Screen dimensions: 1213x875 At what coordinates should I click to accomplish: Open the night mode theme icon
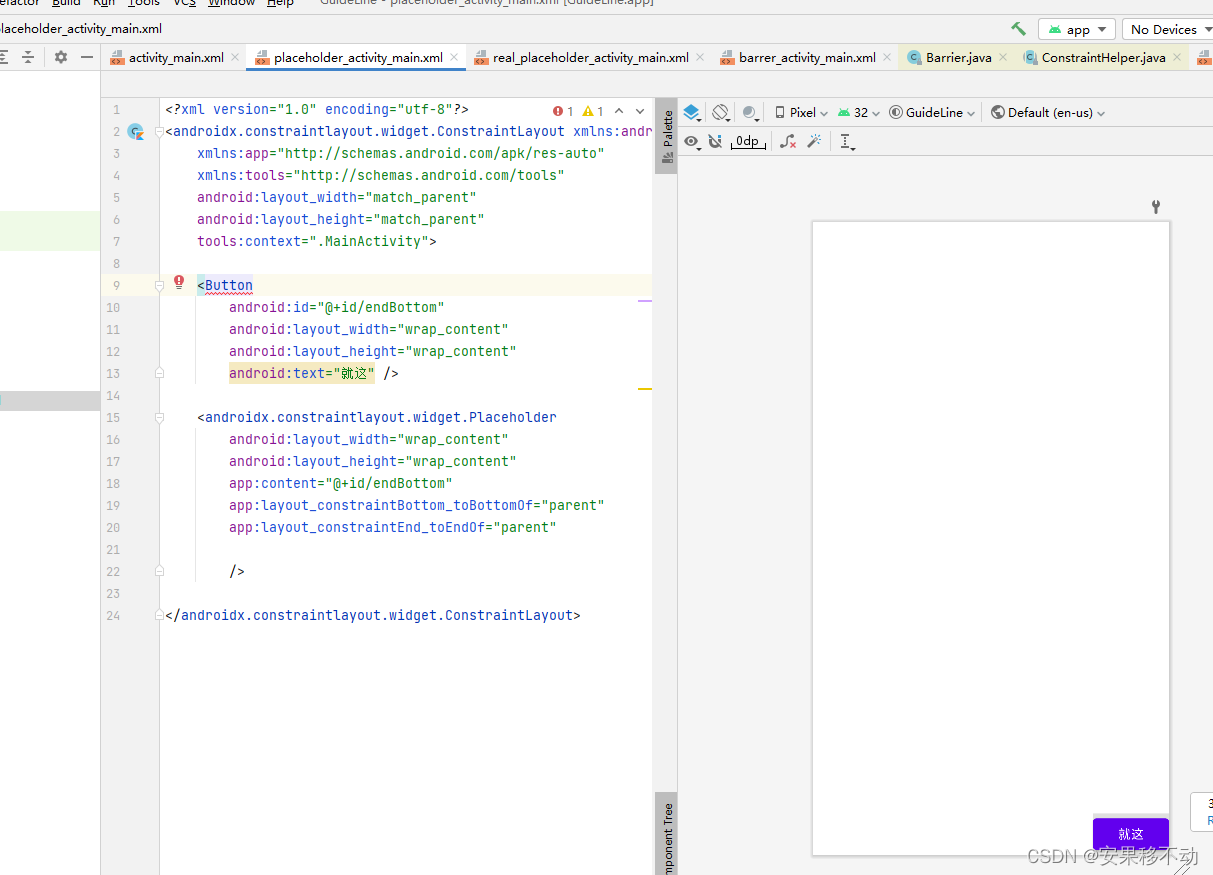click(750, 112)
